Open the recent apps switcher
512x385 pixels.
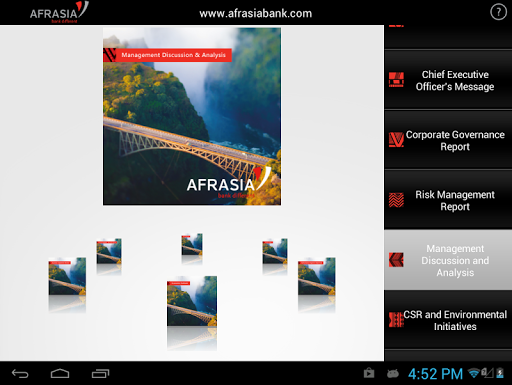pos(100,374)
